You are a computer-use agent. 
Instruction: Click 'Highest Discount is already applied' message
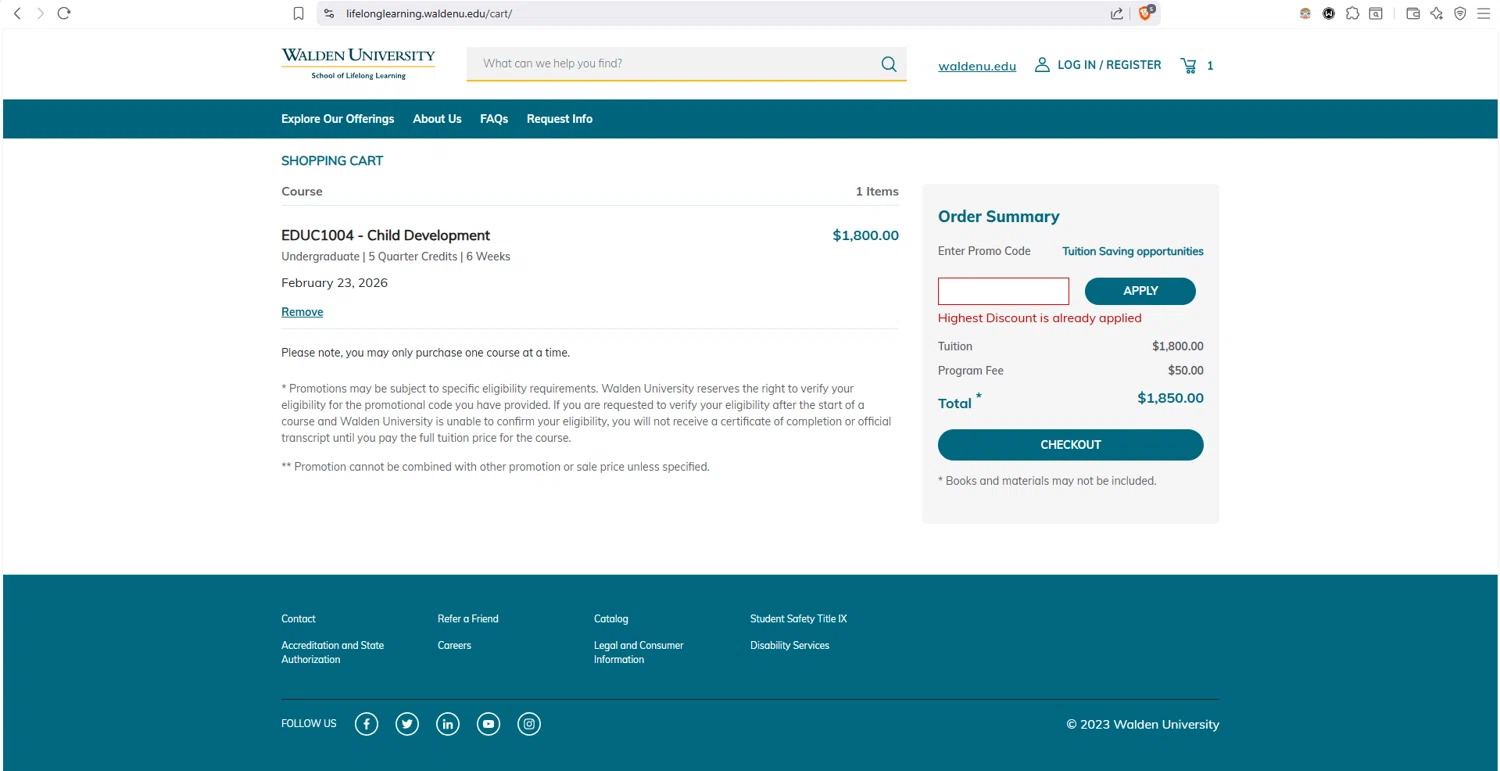coord(1040,318)
